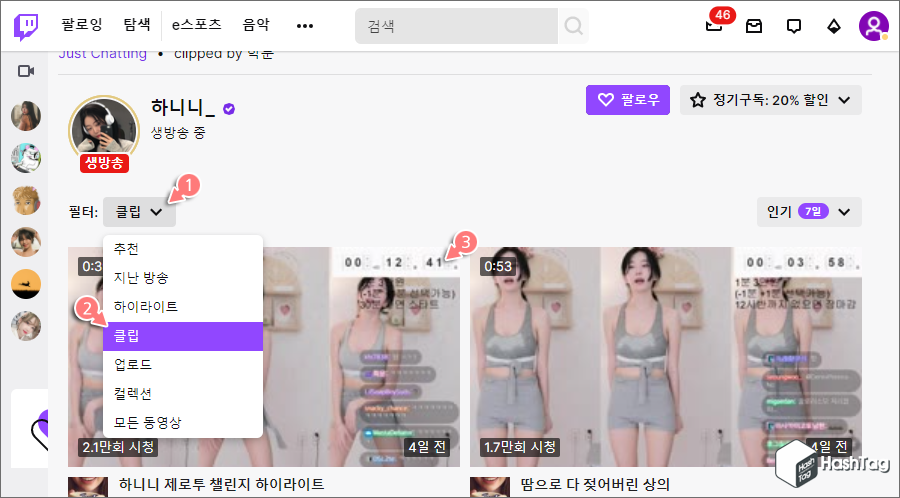Open the Bits diamond icon
The height and width of the screenshot is (498, 900).
[833, 26]
